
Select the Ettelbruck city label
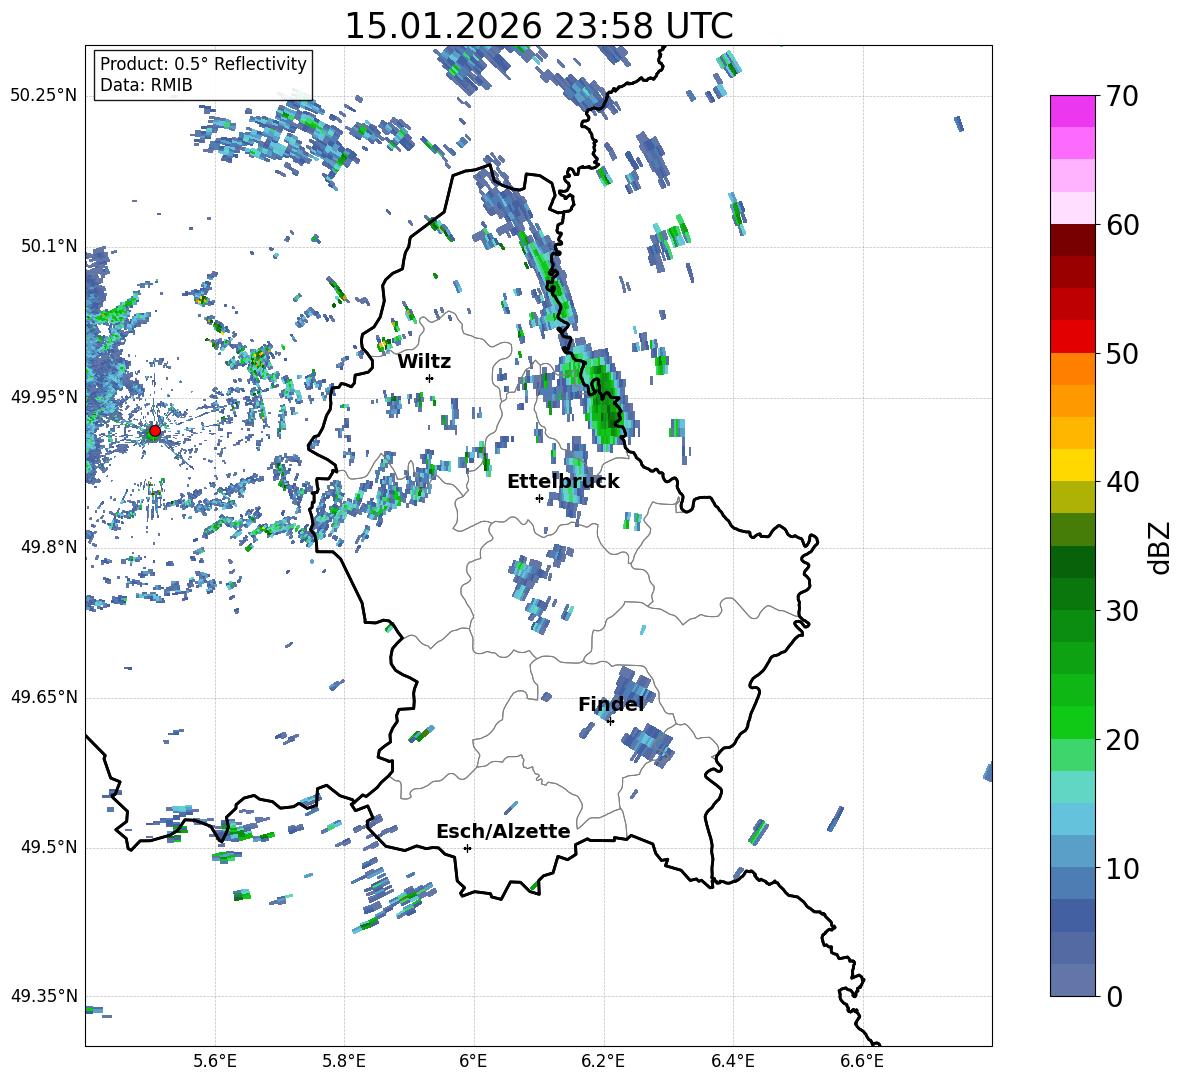[563, 482]
